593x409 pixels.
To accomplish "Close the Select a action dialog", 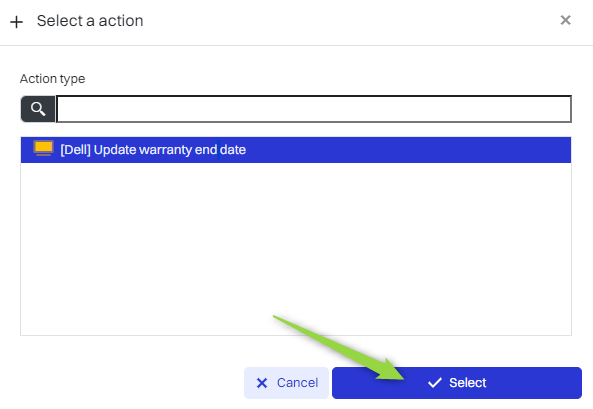I will (x=565, y=20).
